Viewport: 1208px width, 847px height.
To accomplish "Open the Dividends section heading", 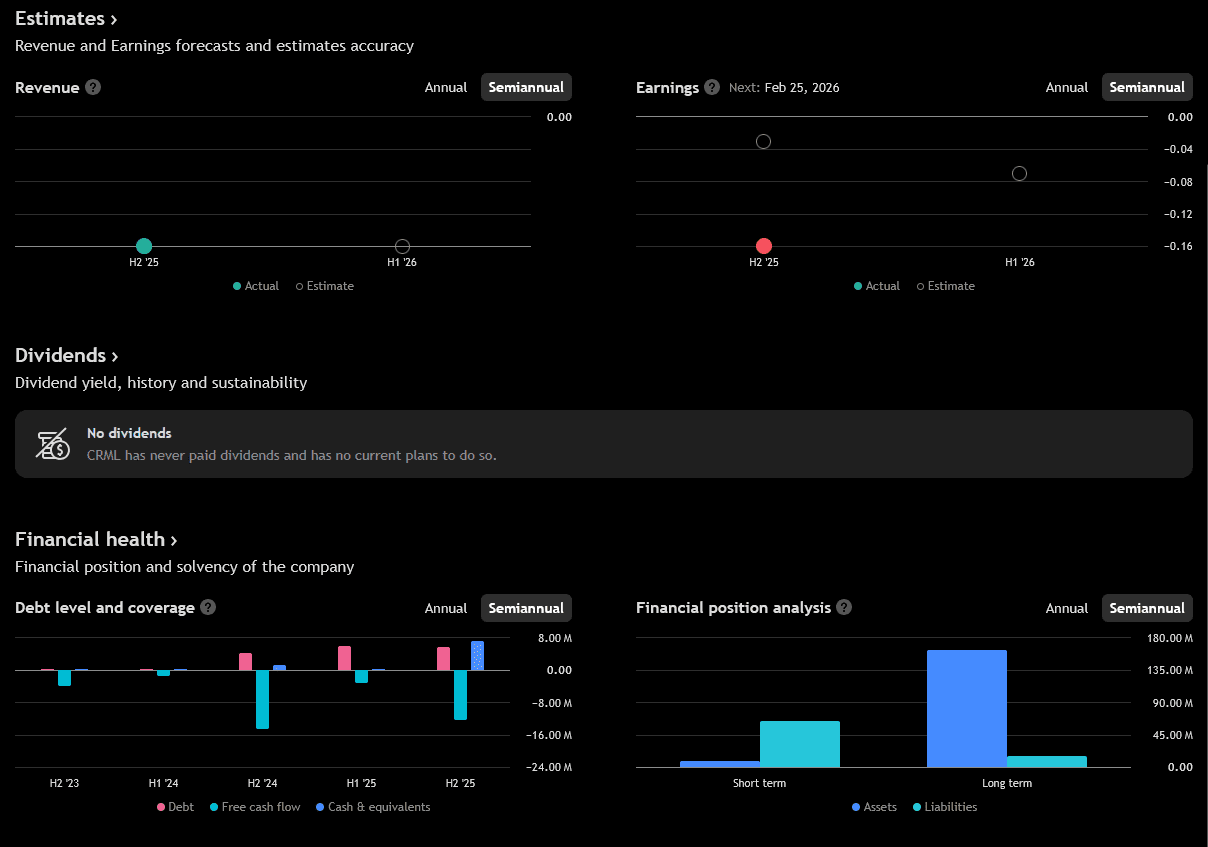I will [67, 355].
